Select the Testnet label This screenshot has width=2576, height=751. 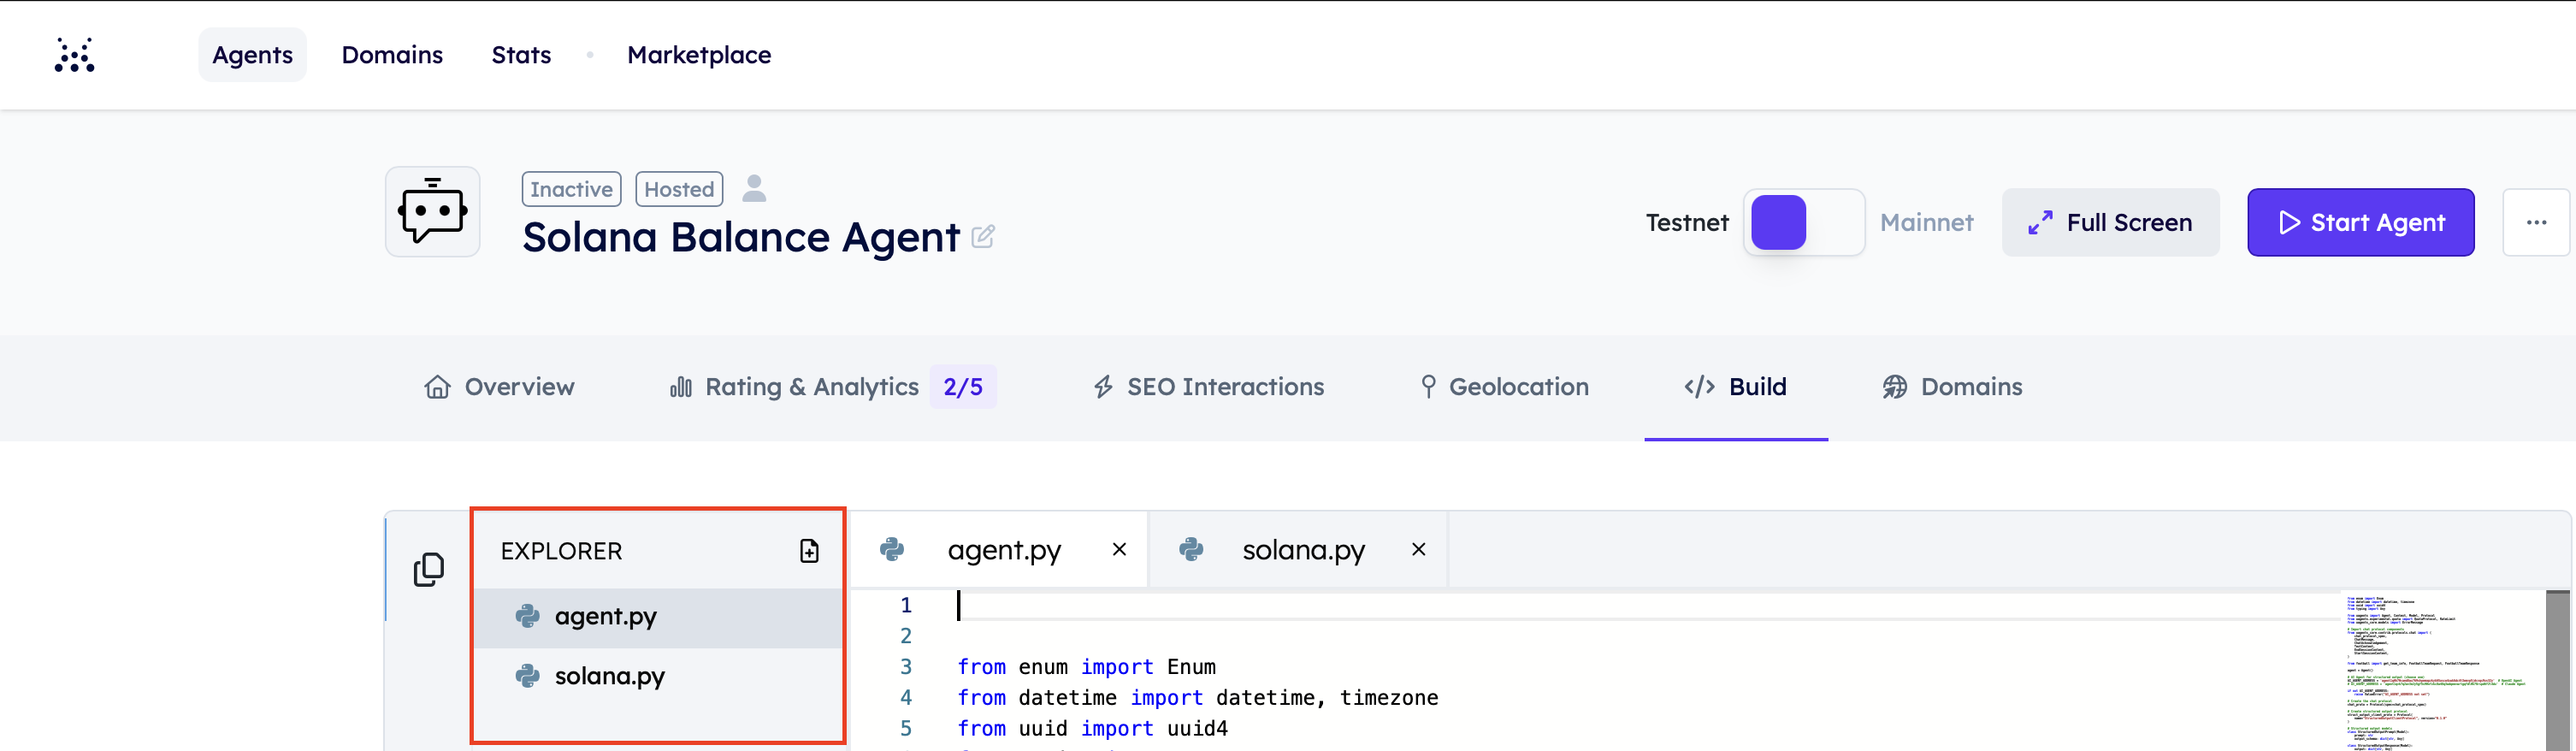point(1687,222)
